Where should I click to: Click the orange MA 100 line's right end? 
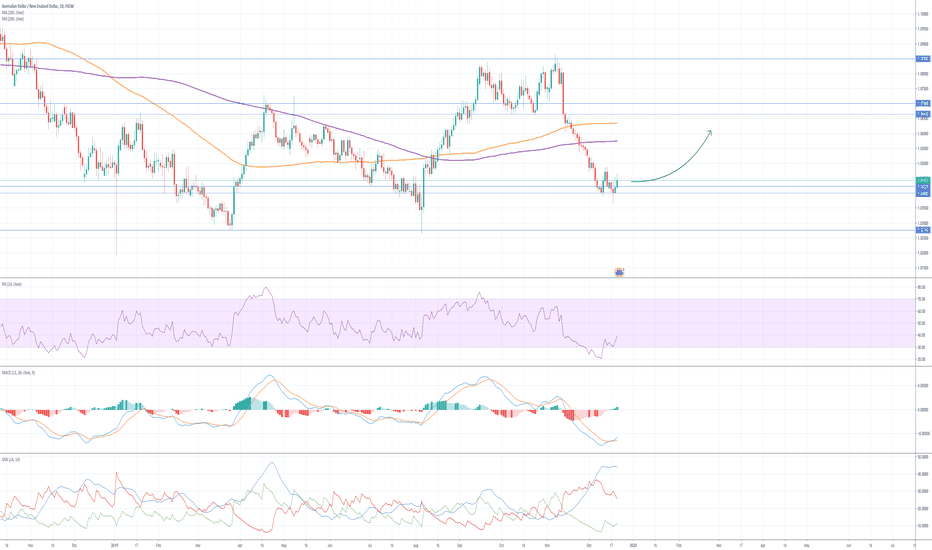616,123
